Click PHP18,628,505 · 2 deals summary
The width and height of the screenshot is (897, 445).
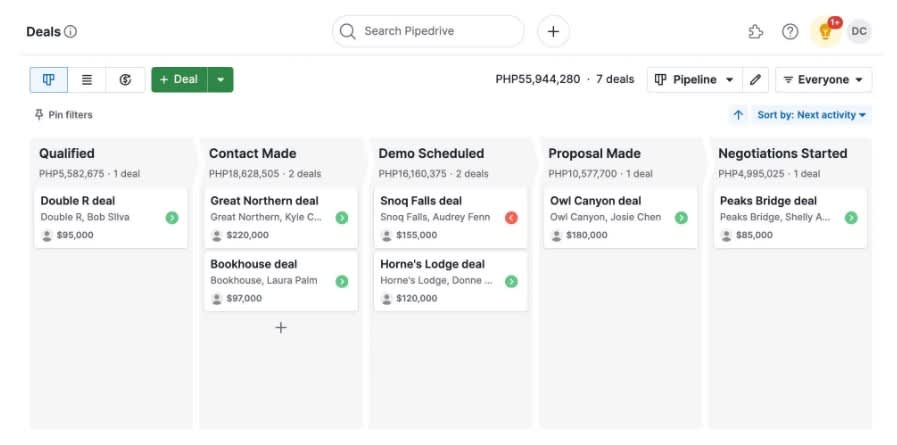265,174
